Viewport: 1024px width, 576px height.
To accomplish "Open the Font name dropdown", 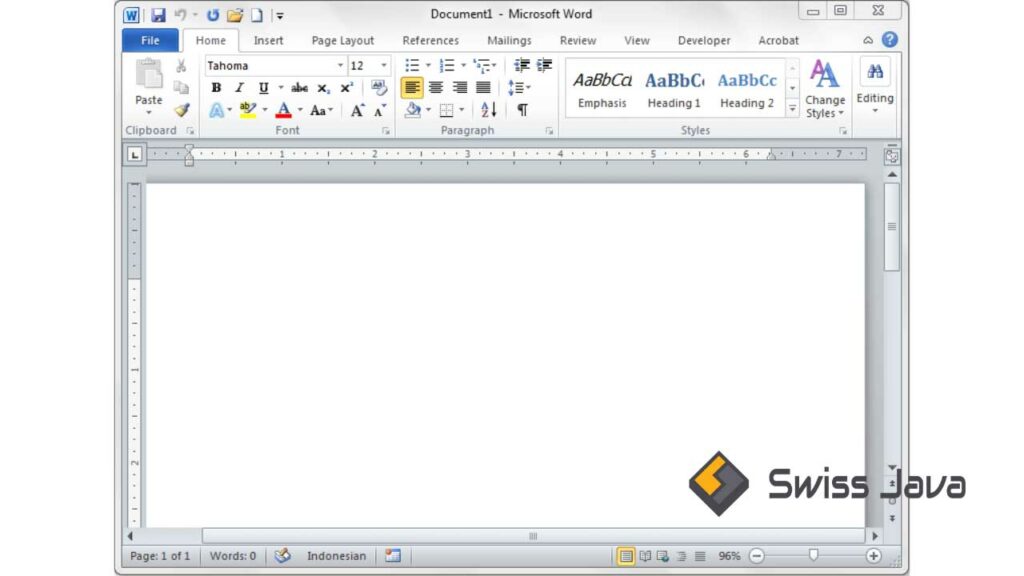I will pos(340,65).
